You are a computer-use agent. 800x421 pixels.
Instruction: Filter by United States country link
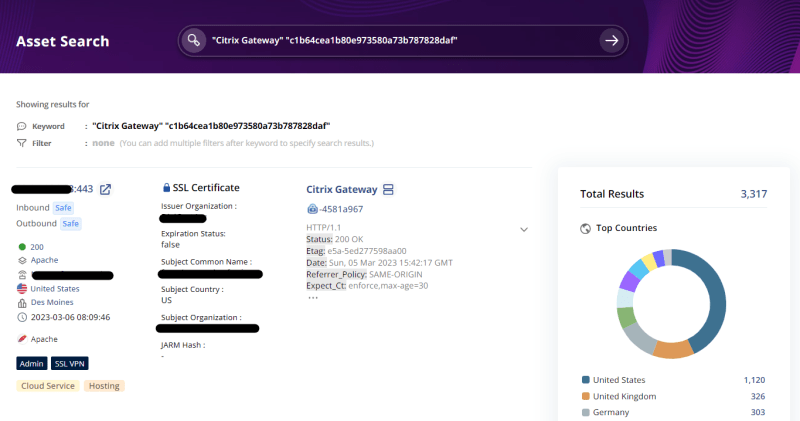click(55, 289)
